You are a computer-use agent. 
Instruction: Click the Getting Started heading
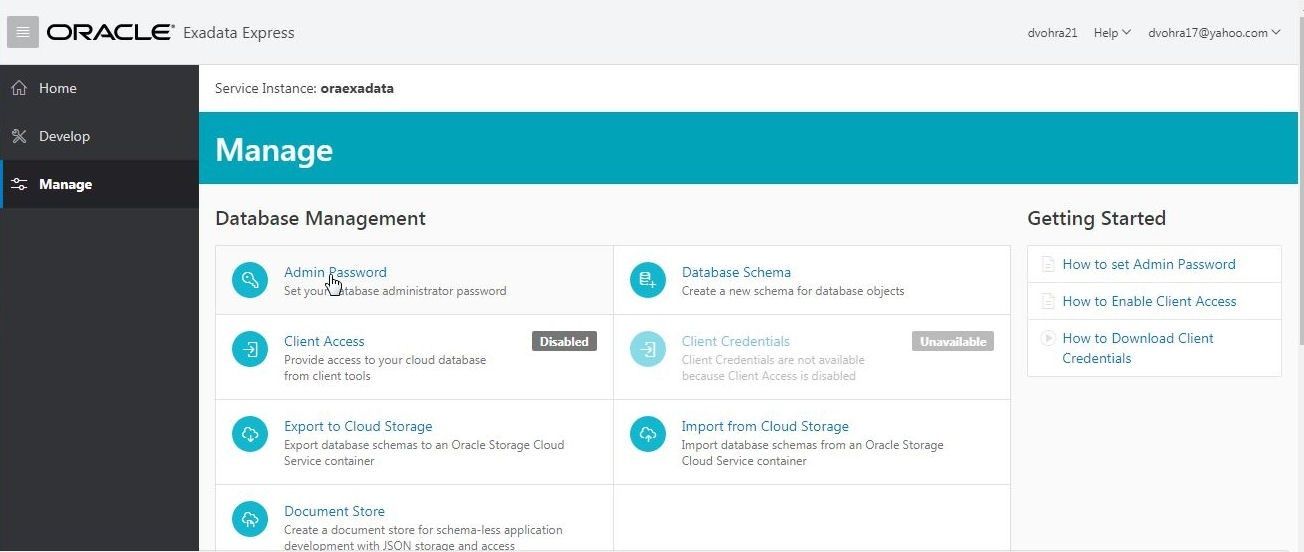[x=1096, y=218]
